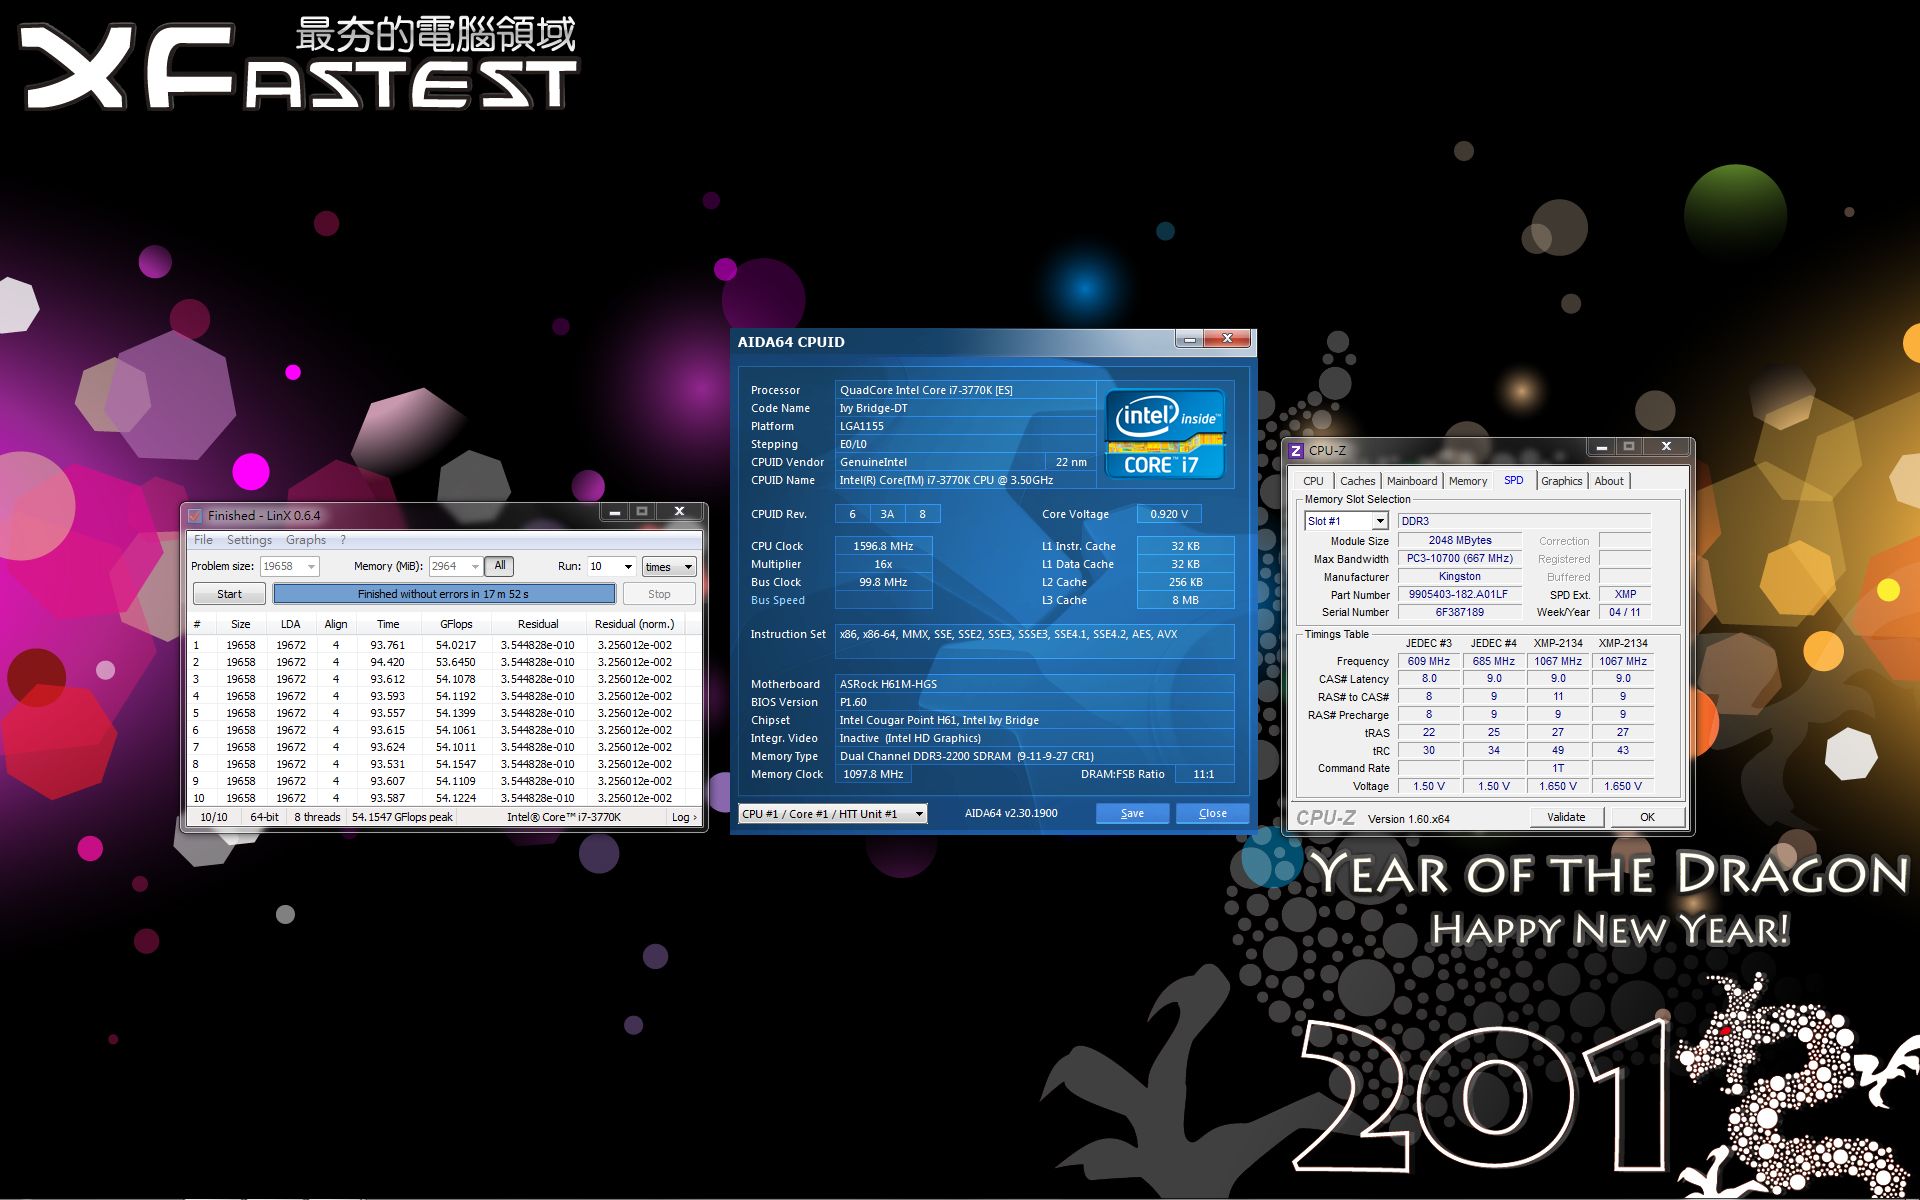Switch to the Mainboard tab in CPU-Z
The image size is (1920, 1200).
coord(1411,481)
